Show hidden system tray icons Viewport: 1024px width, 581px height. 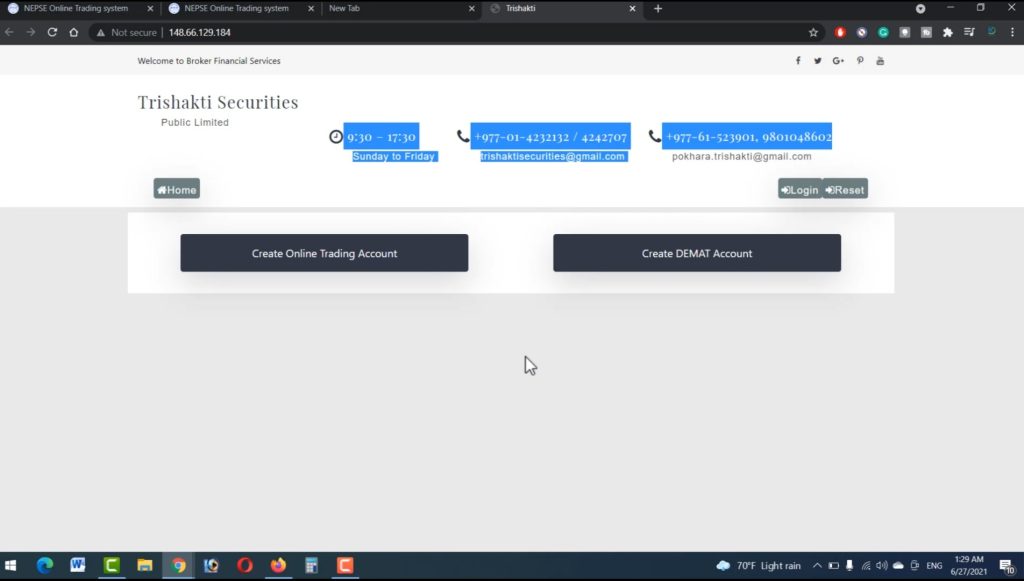tap(817, 565)
